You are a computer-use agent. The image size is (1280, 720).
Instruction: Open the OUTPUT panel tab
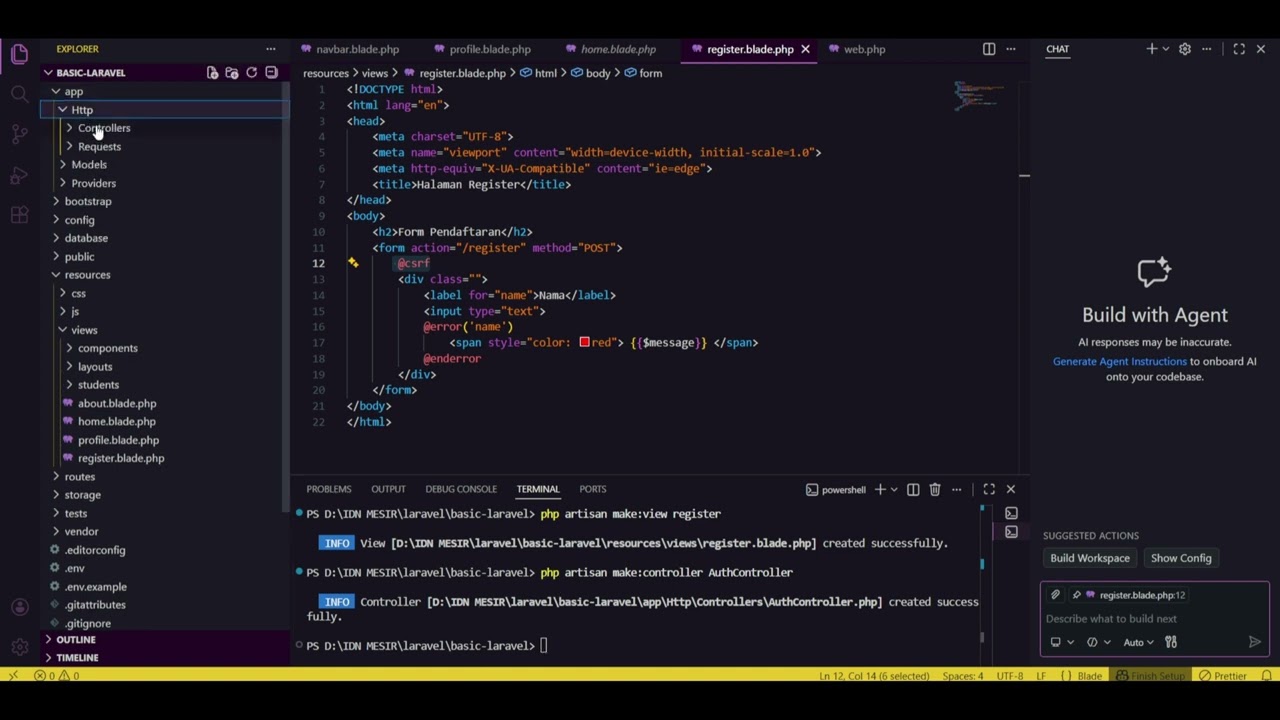point(388,489)
